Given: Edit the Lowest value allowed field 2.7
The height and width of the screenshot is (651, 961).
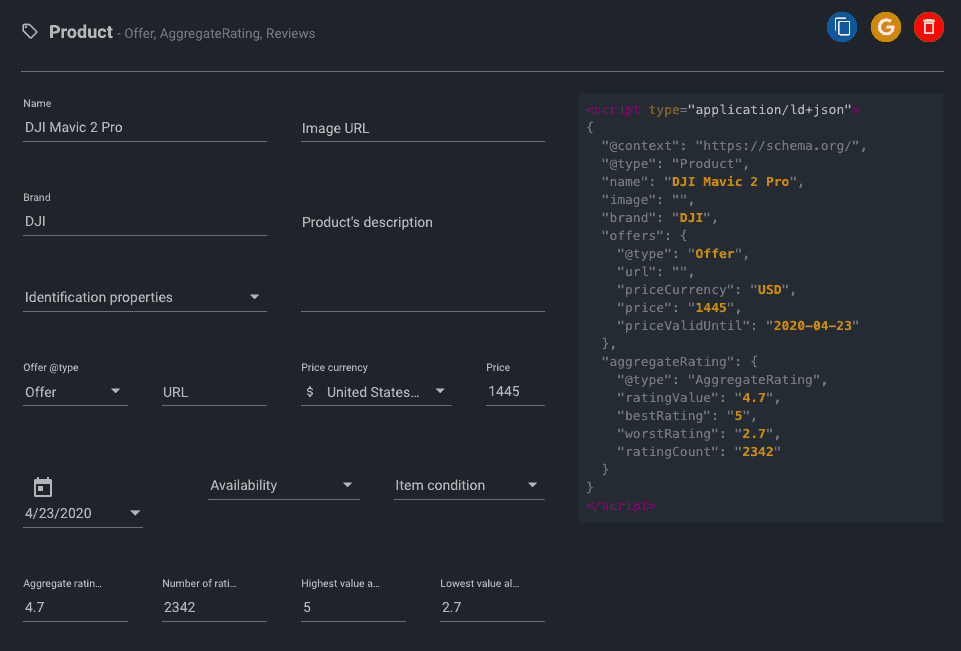Looking at the screenshot, I should (x=492, y=607).
